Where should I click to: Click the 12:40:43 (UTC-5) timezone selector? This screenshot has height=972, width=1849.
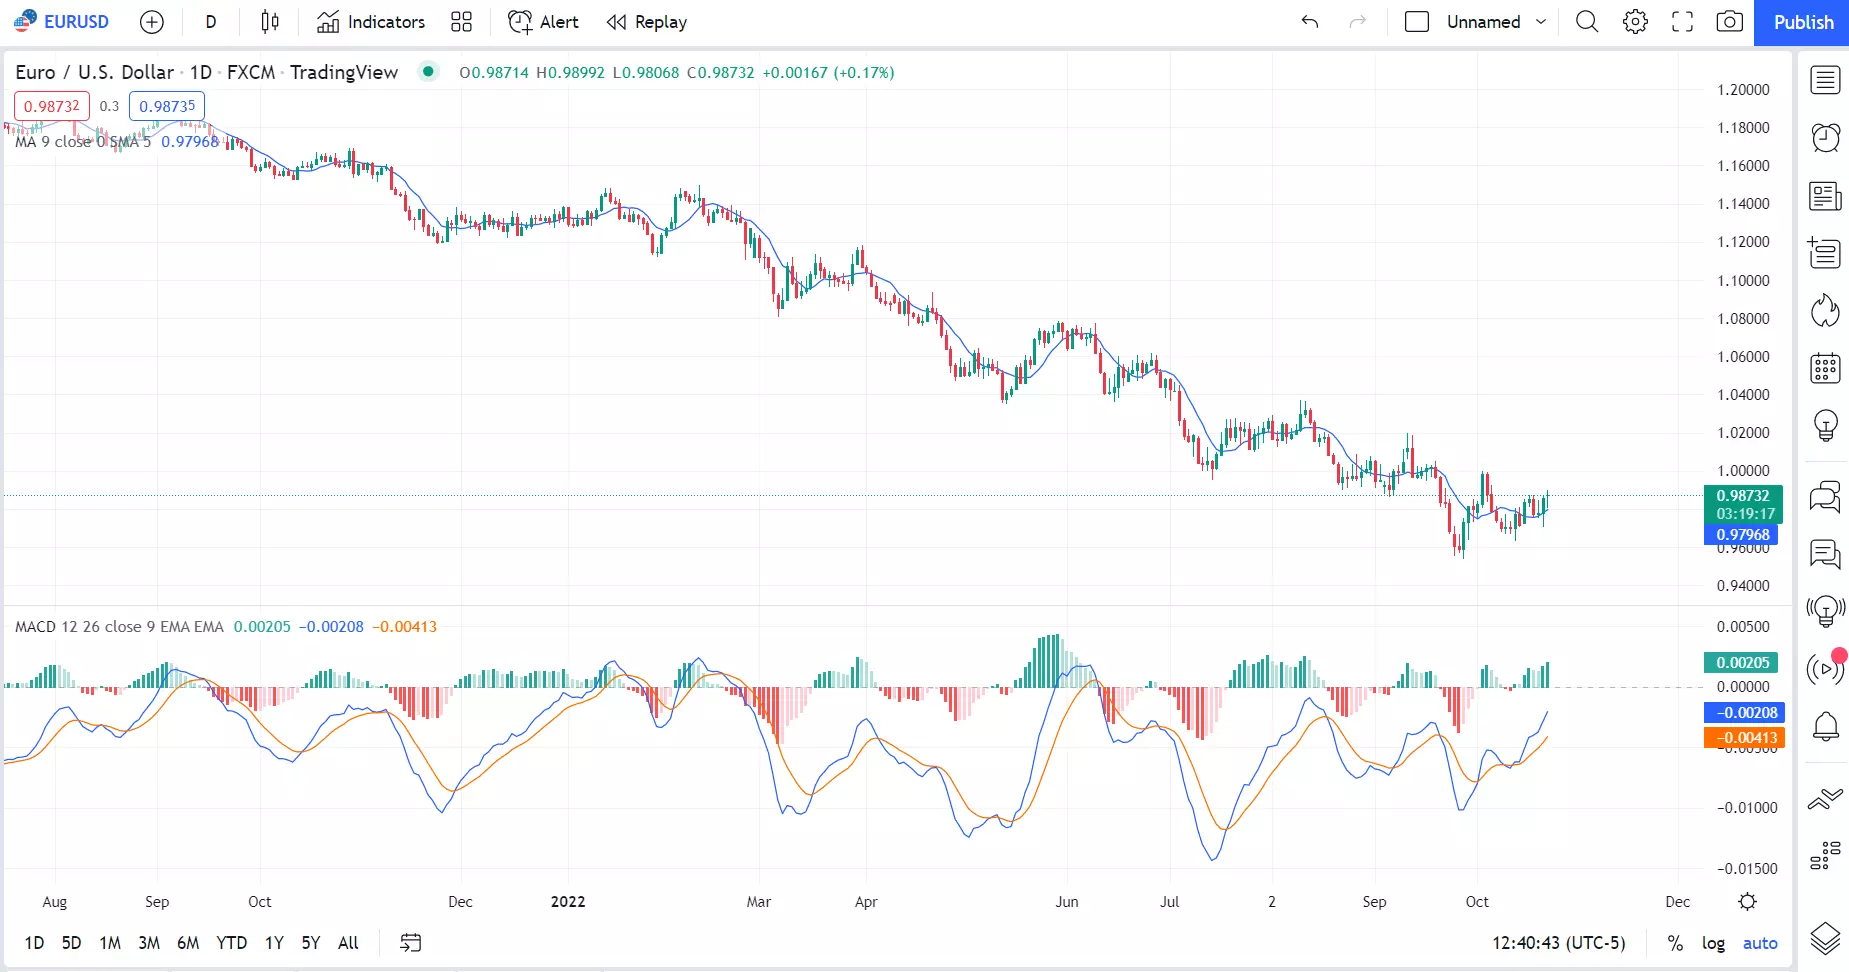pos(1558,943)
